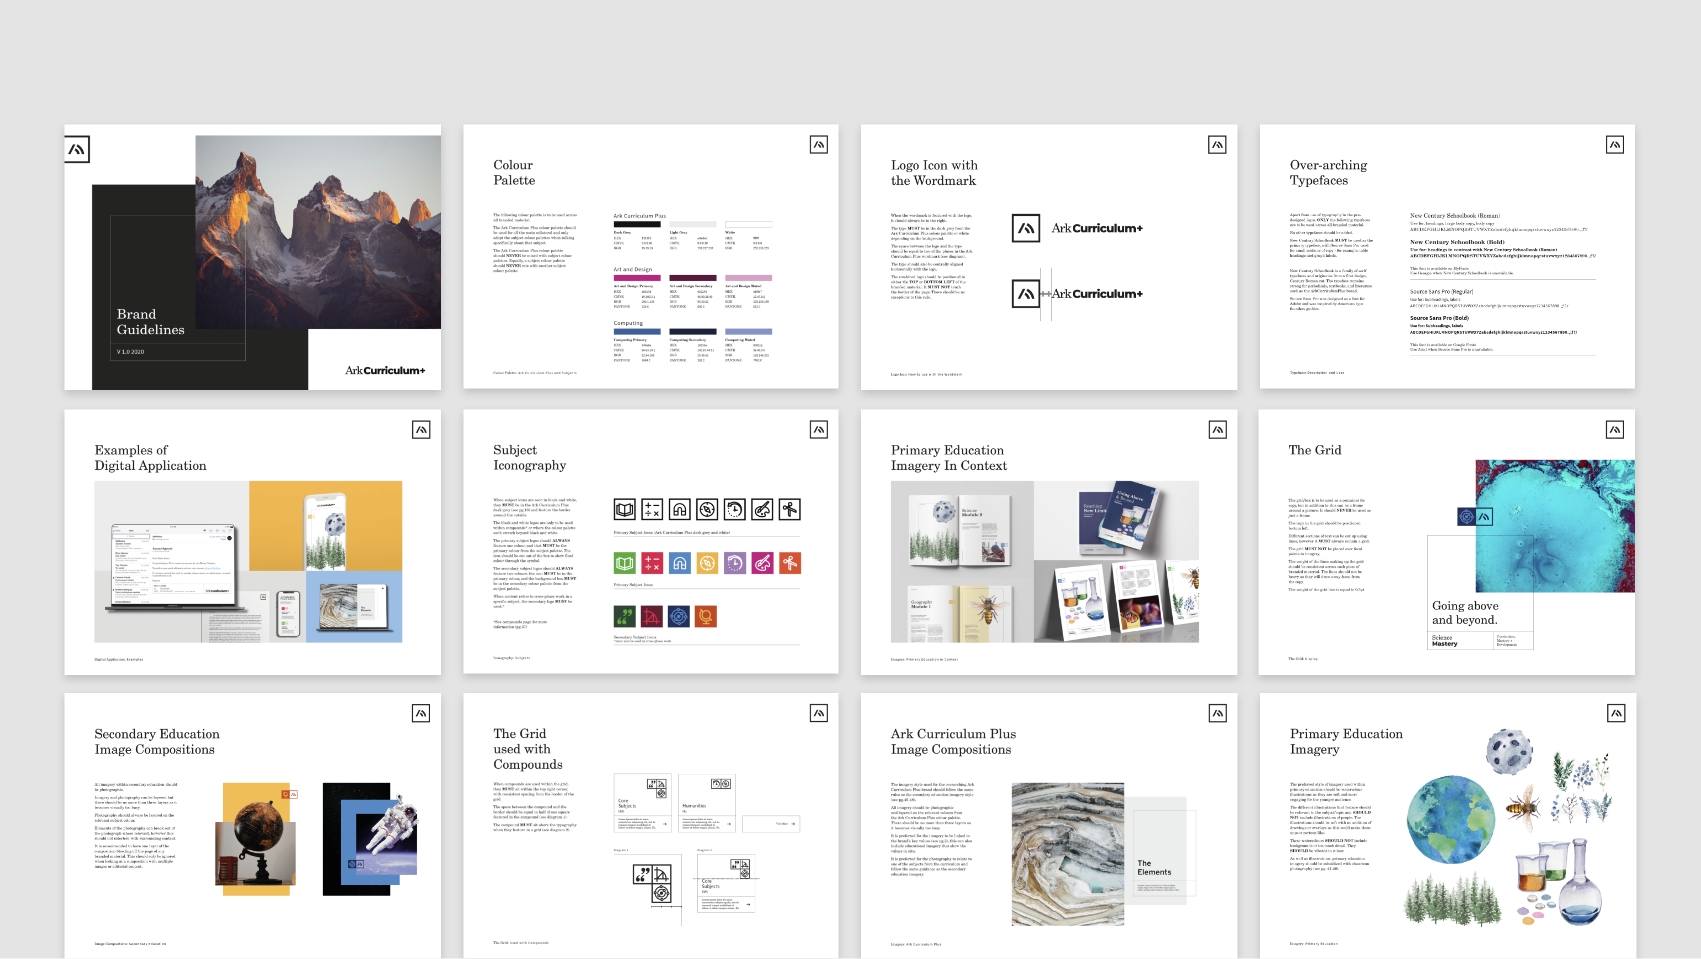Open the digital application devices mockup image
Screen dimensions: 1701x959
[248, 561]
